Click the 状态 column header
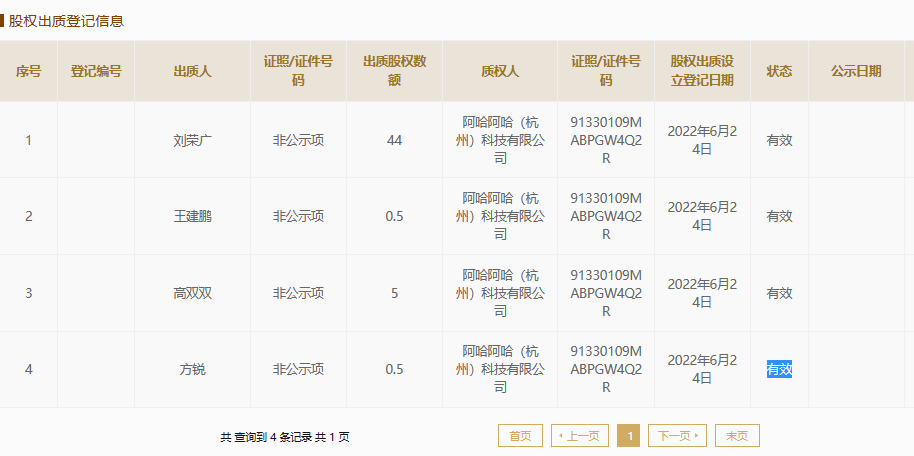The height and width of the screenshot is (456, 914). coord(779,71)
